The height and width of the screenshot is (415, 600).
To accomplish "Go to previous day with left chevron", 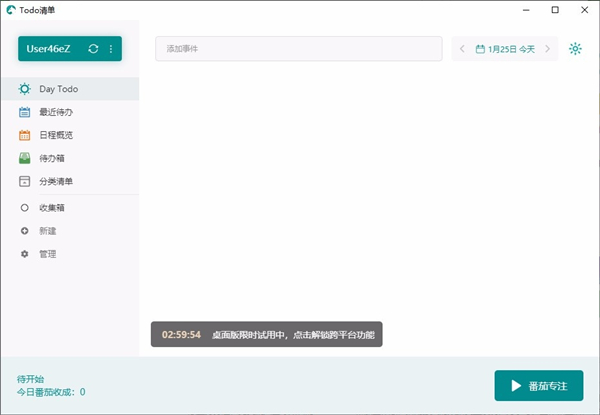I will [x=462, y=48].
